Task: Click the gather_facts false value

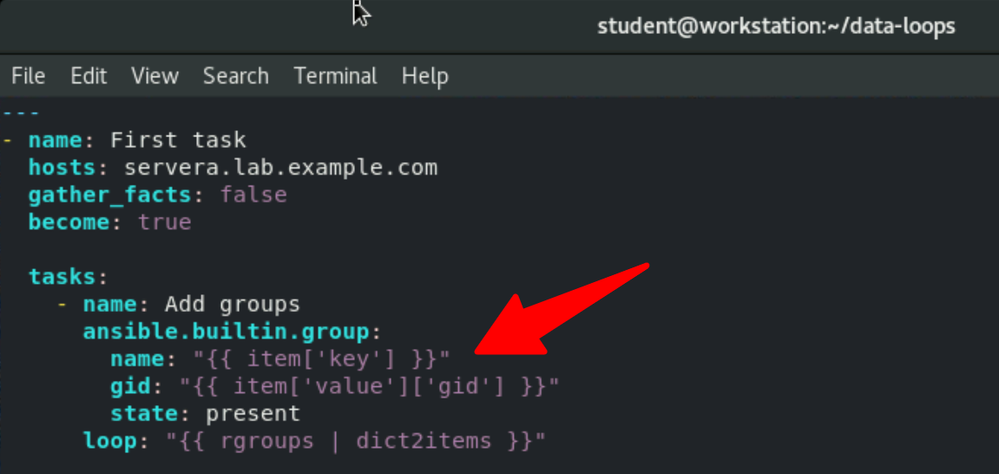Action: pos(254,194)
